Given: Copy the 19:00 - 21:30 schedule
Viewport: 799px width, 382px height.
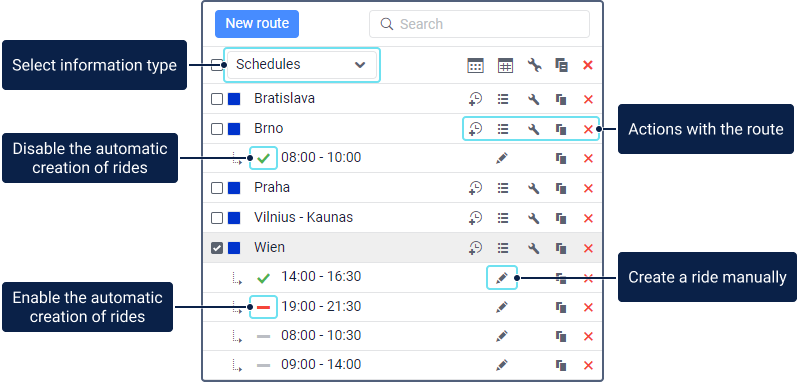Looking at the screenshot, I should tap(561, 308).
